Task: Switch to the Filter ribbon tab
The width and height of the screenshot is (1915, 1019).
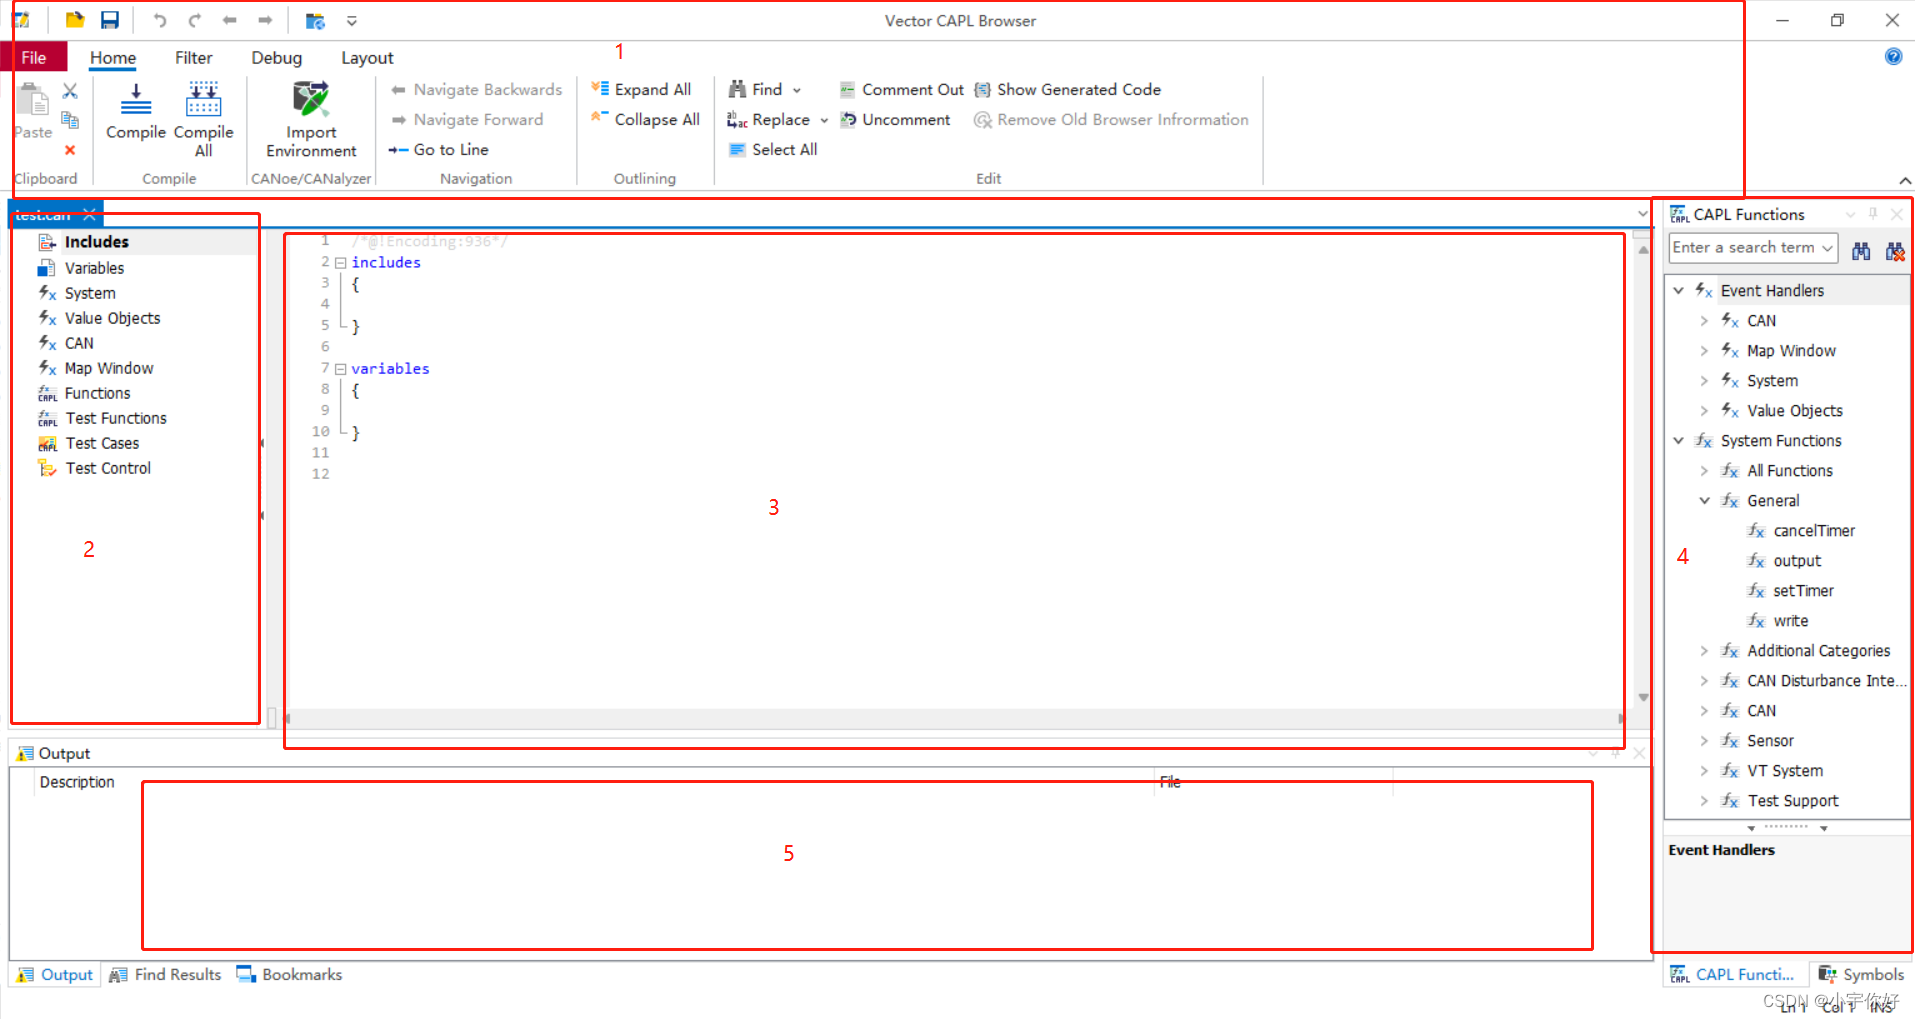Action: coord(194,57)
